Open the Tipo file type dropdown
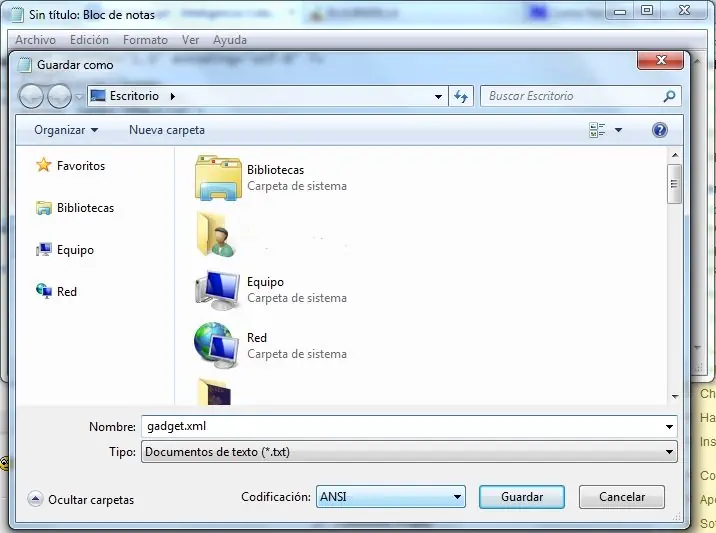The width and height of the screenshot is (716, 533). pyautogui.click(x=409, y=452)
